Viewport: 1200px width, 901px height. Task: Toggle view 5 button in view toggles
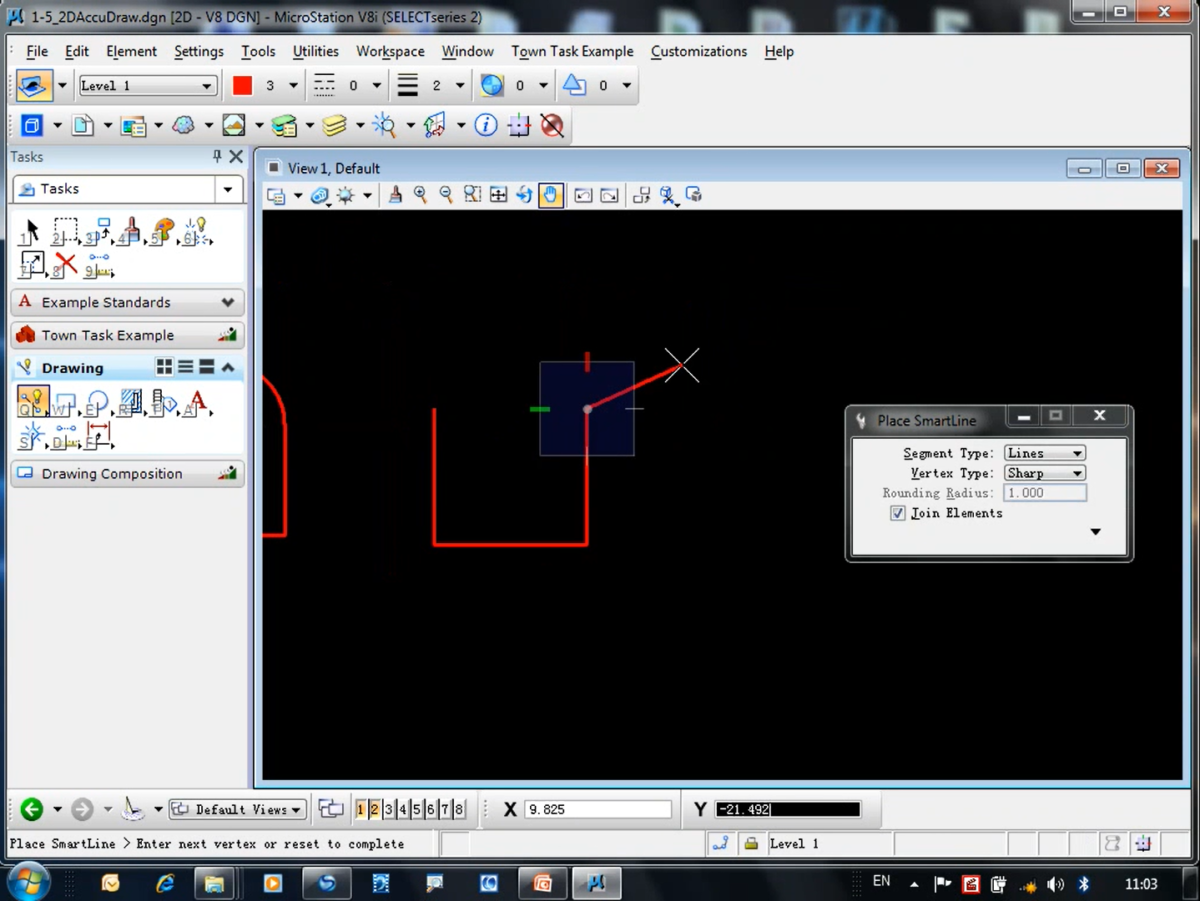[417, 809]
